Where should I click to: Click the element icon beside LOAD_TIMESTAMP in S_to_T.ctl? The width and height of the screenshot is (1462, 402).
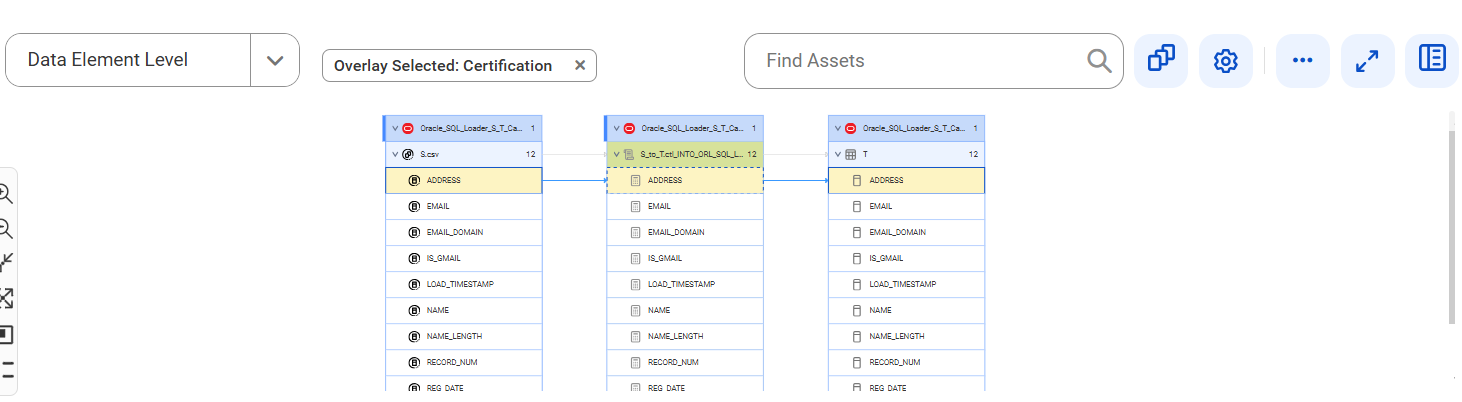tap(635, 284)
